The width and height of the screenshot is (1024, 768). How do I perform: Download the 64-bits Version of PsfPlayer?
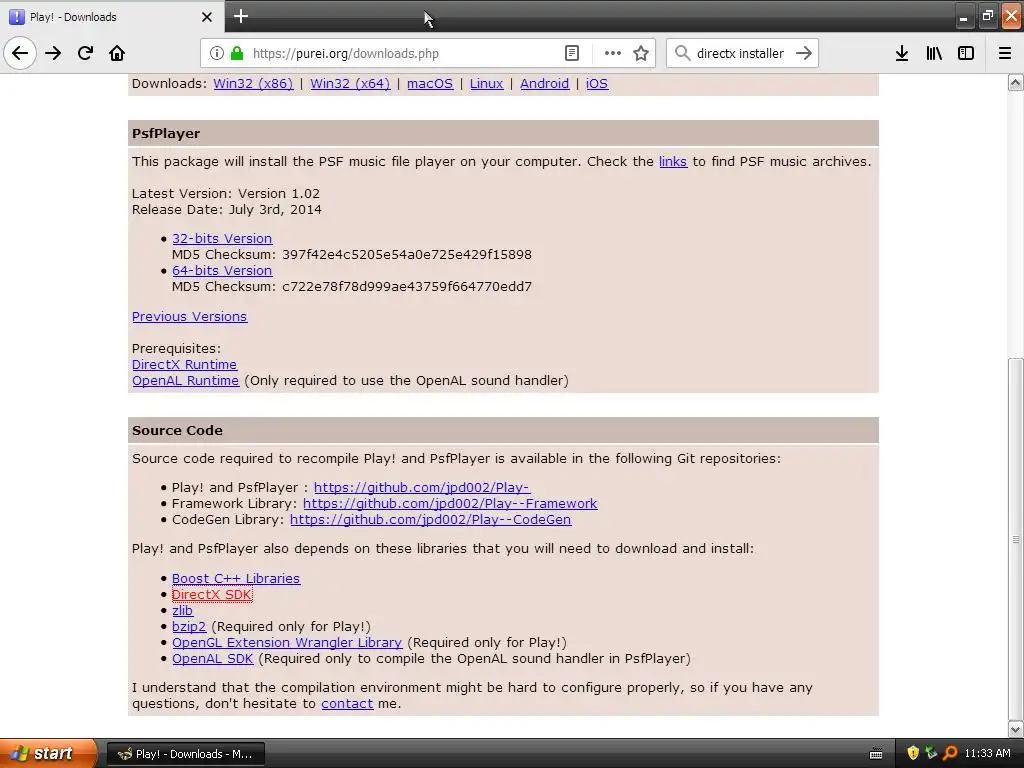222,270
